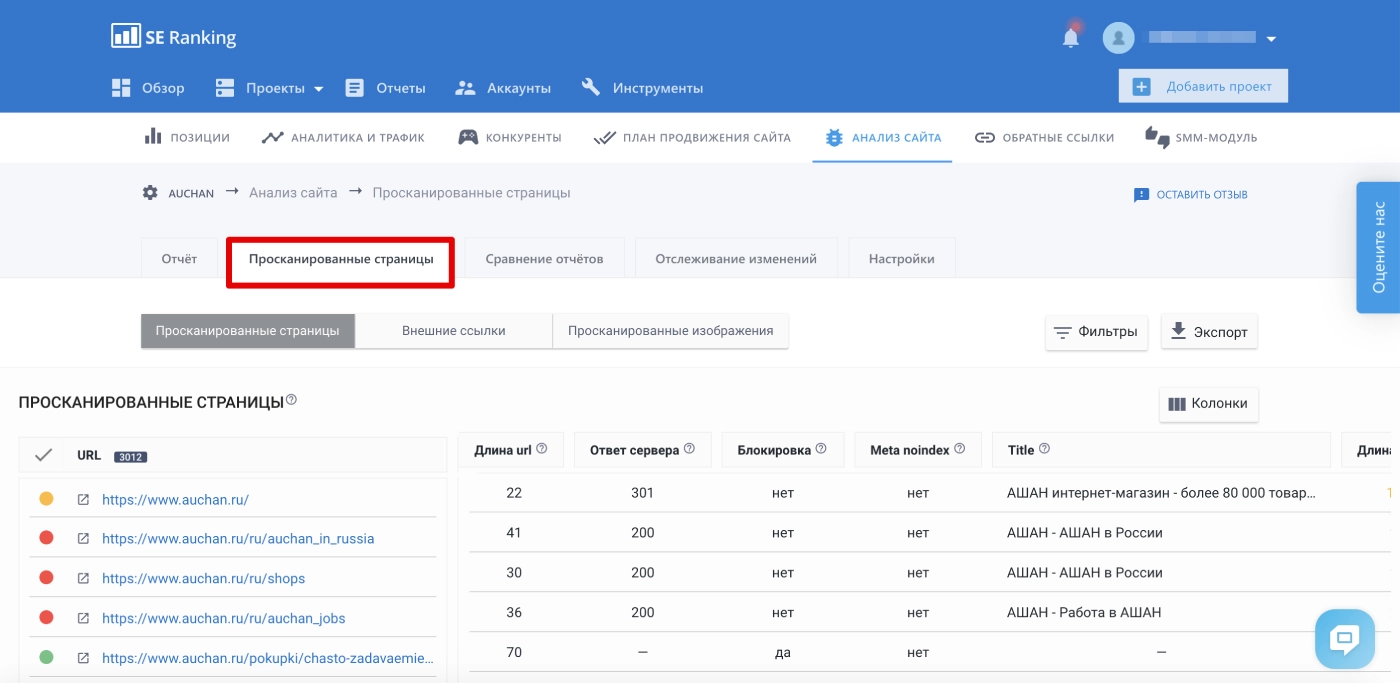The image size is (1400, 683).
Task: Open Отчеты in main menu
Action: 385,88
